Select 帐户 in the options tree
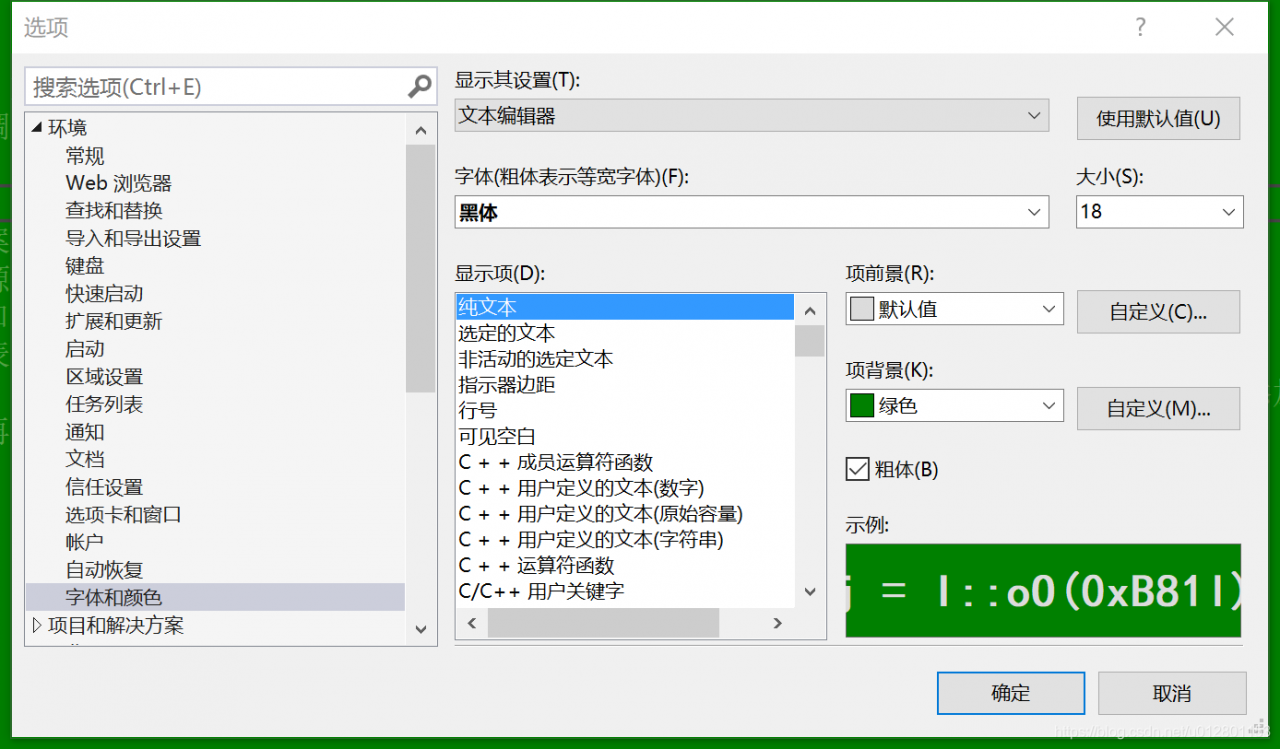Viewport: 1280px width, 749px height. tap(85, 542)
